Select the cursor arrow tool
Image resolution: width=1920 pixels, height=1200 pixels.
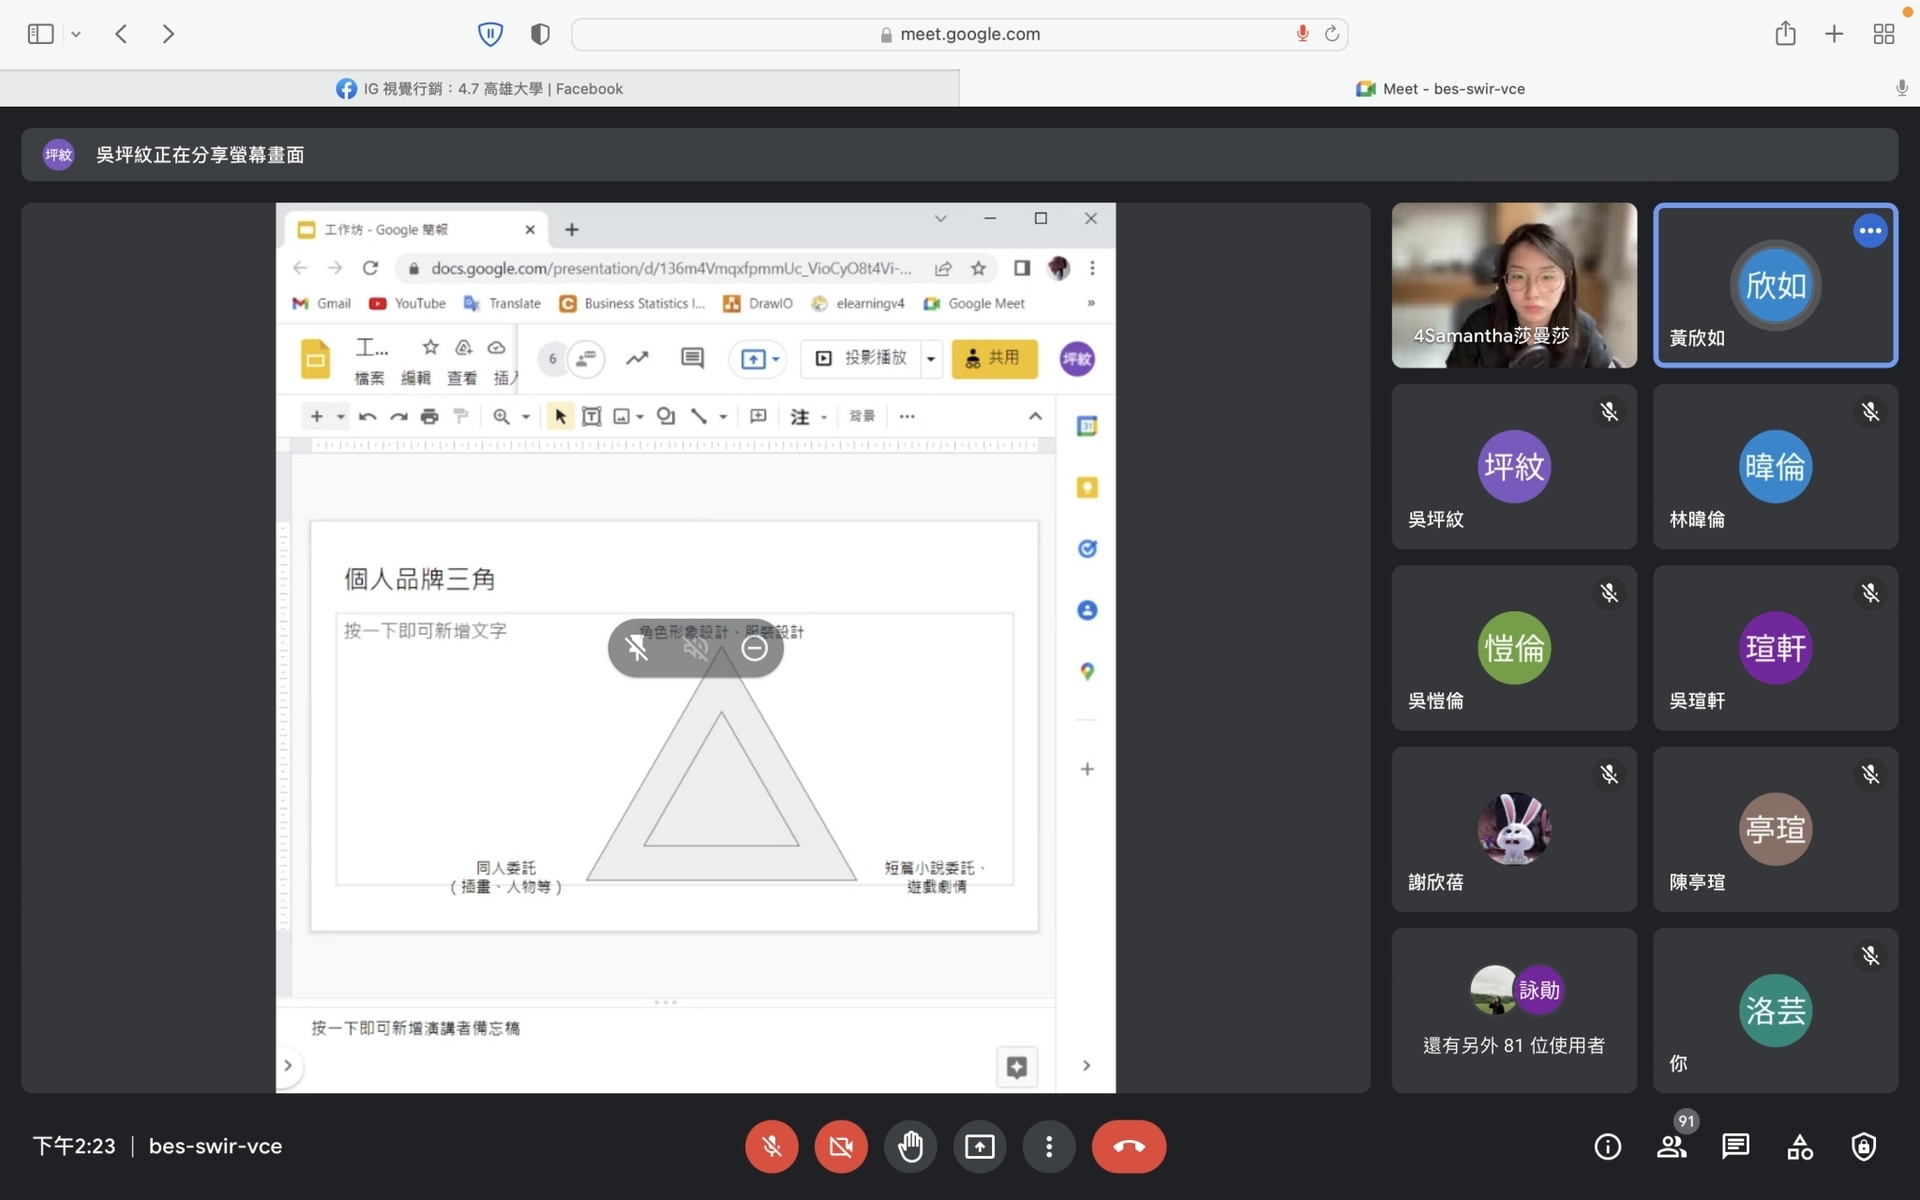click(560, 416)
